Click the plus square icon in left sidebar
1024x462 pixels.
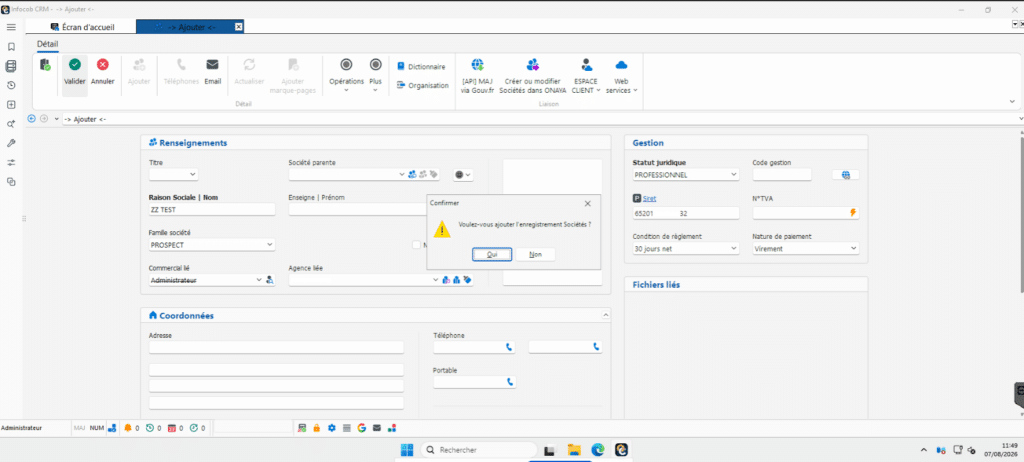pyautogui.click(x=11, y=105)
